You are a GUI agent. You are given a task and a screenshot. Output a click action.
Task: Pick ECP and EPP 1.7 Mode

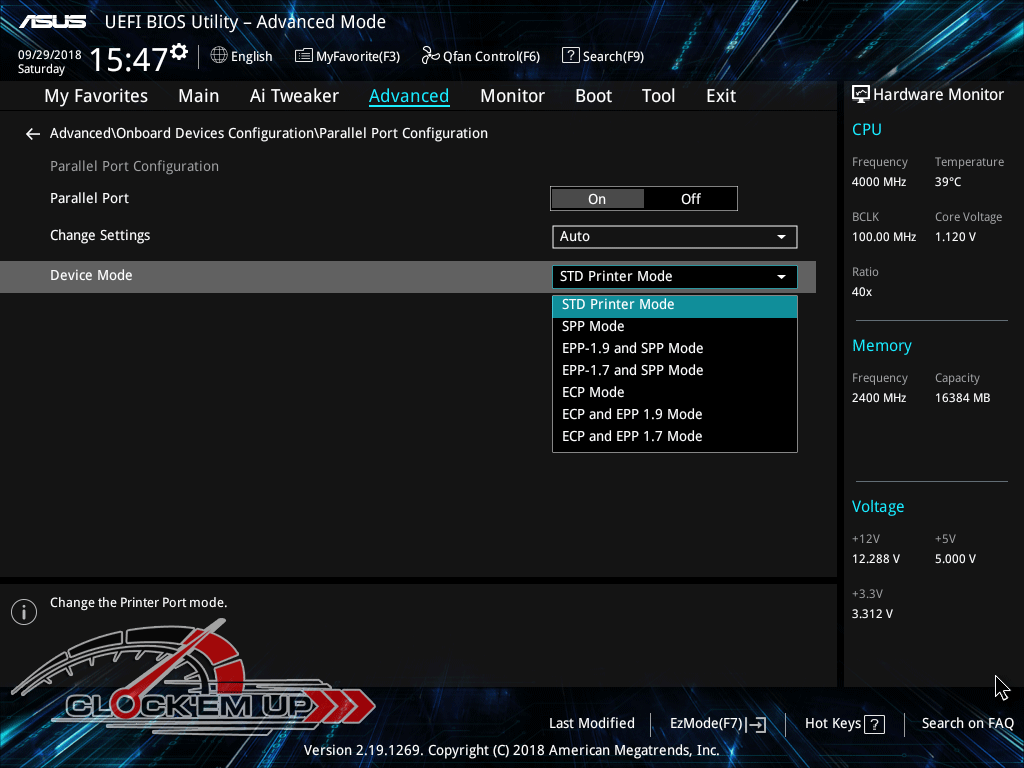coord(632,436)
